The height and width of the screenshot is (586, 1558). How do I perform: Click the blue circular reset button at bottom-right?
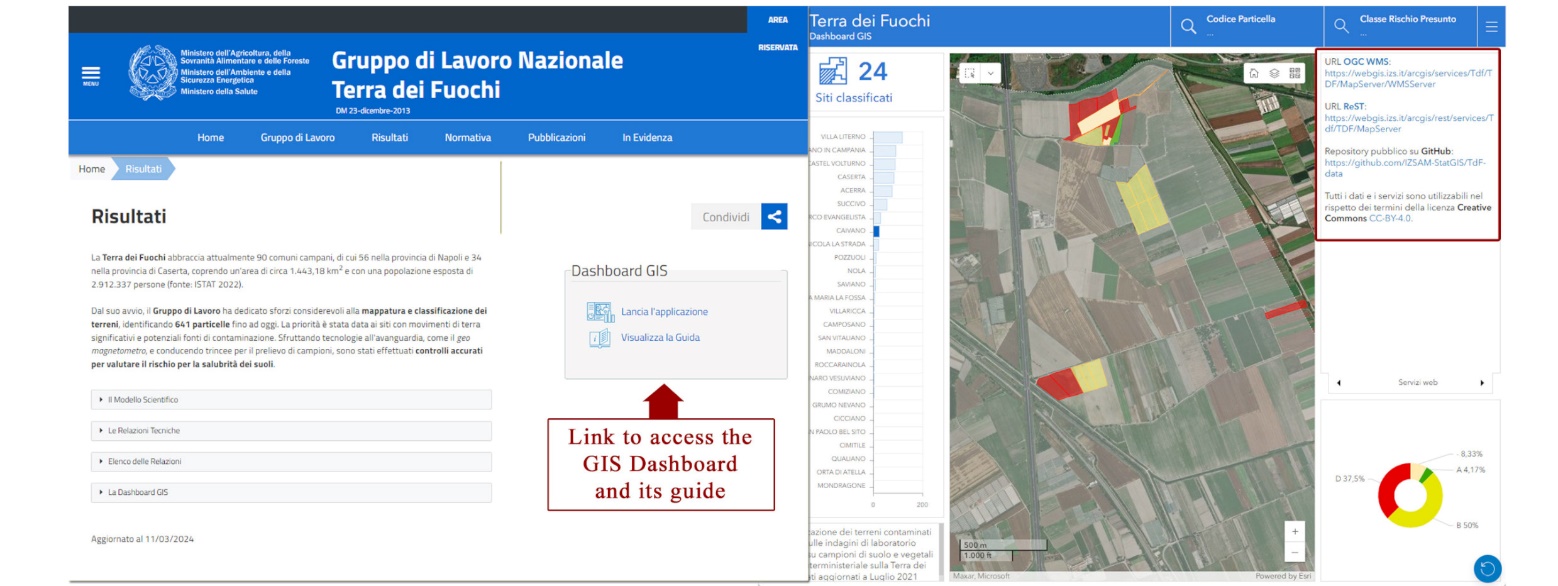pos(1487,568)
